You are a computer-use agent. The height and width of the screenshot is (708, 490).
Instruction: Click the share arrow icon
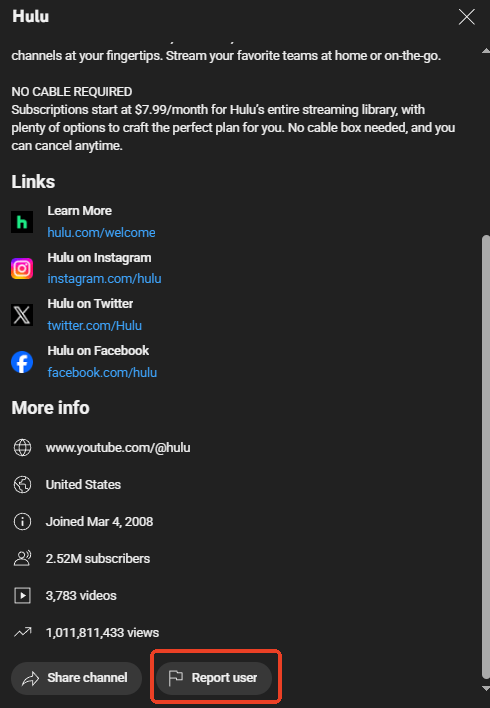point(30,679)
